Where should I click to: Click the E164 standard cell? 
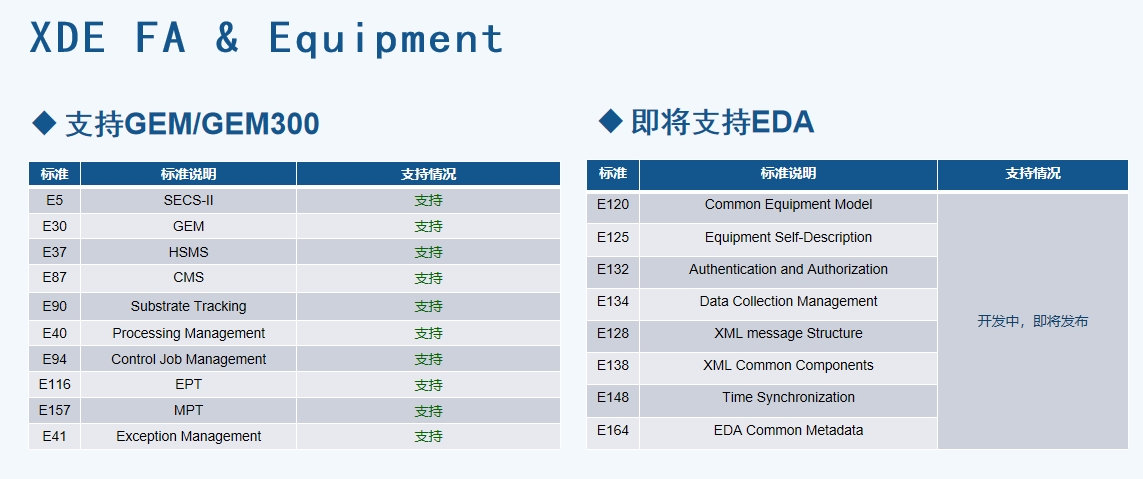pyautogui.click(x=613, y=431)
